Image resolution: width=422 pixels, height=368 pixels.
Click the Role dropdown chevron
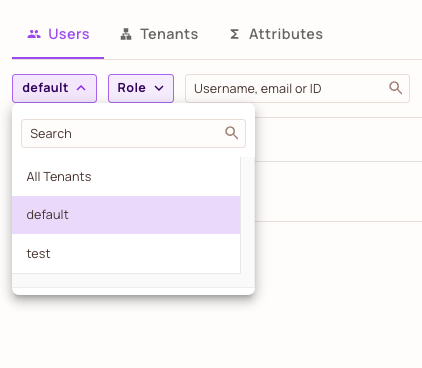point(159,88)
